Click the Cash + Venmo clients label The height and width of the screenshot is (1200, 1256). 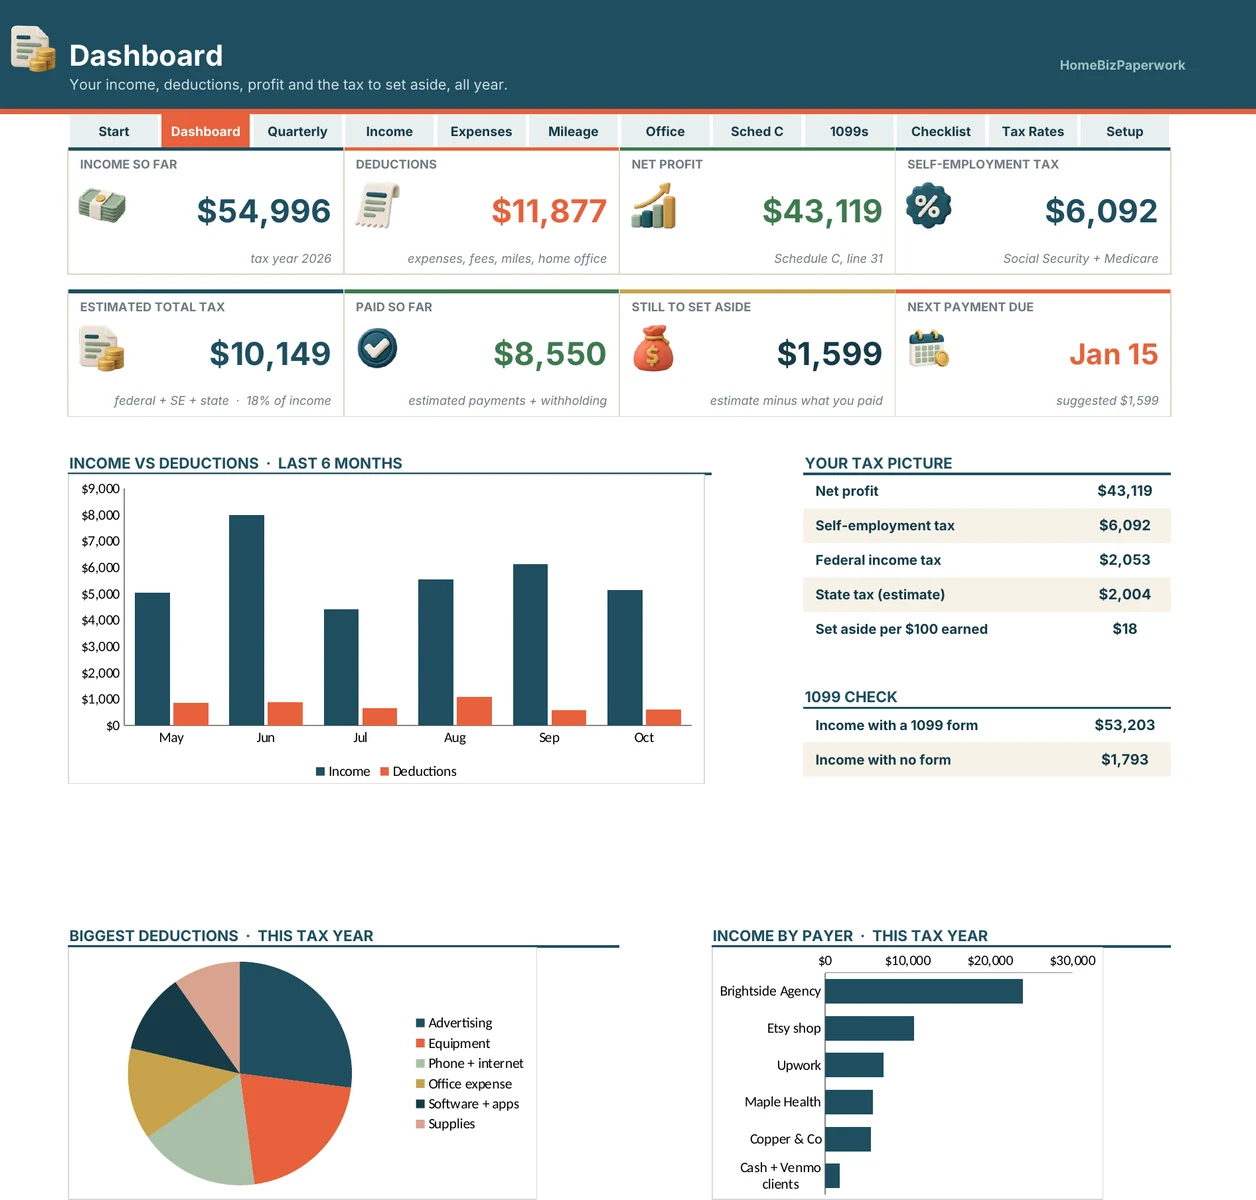pos(780,1176)
